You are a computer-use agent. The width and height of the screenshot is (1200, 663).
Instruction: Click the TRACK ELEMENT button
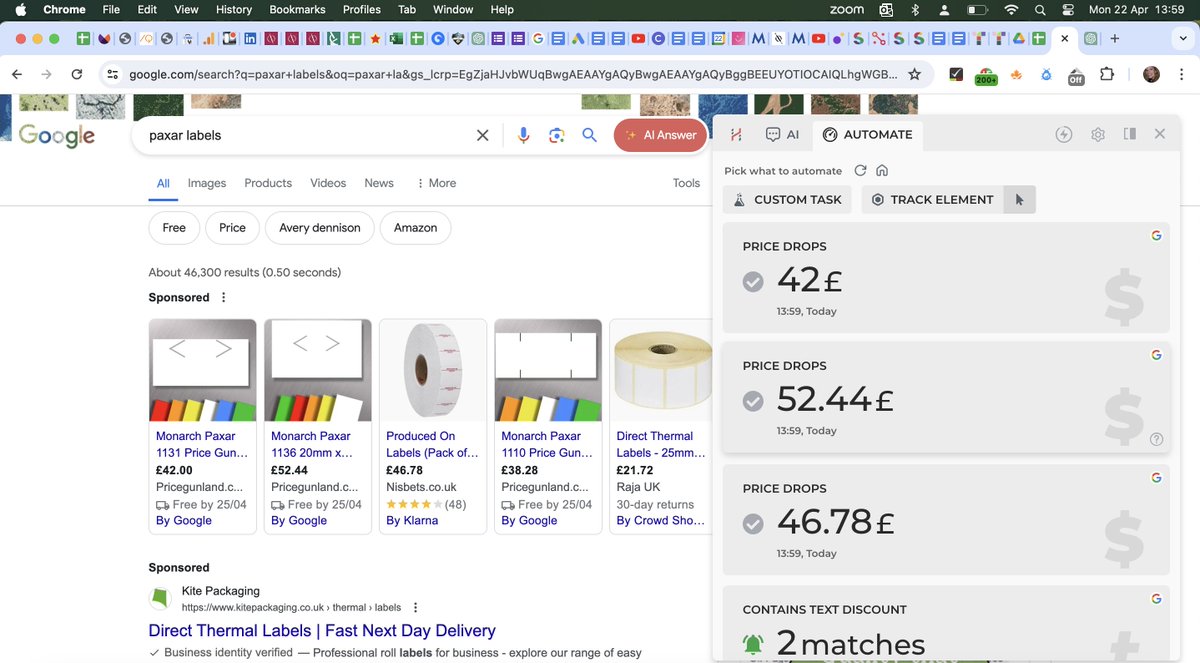[x=932, y=199]
